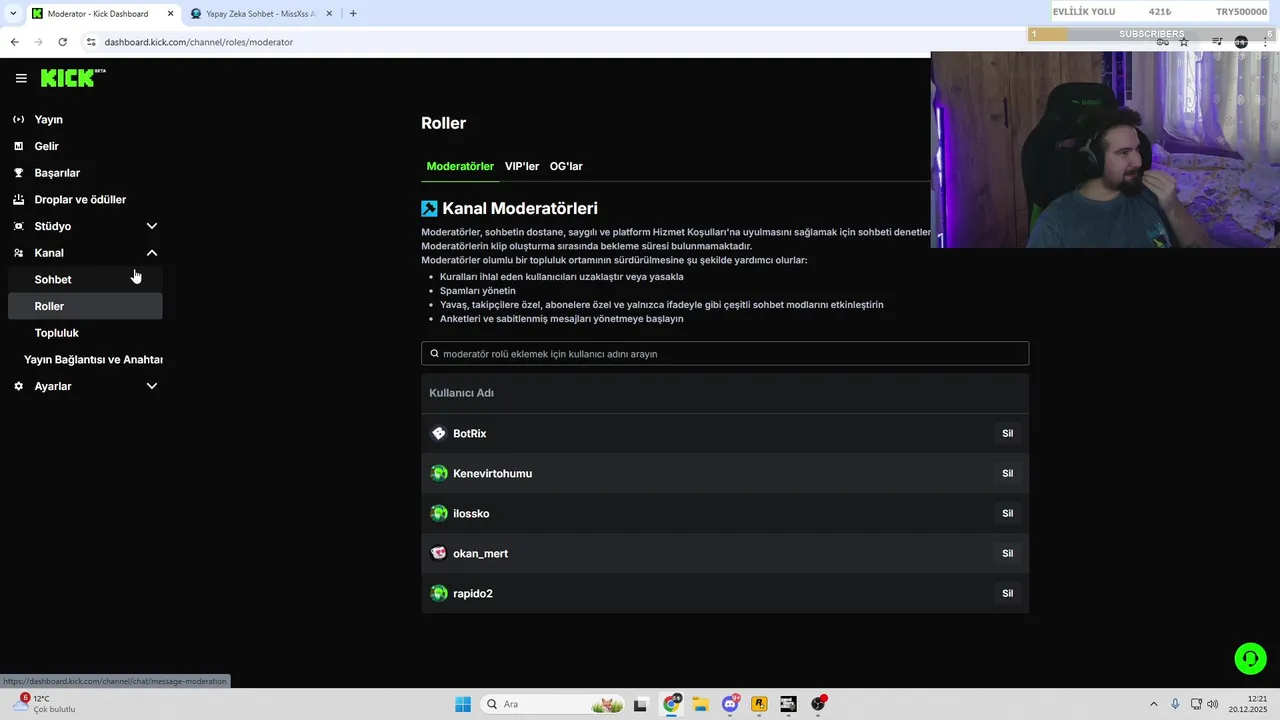Reload the page with the refresh icon
Screen dimensions: 1280x720
62,42
